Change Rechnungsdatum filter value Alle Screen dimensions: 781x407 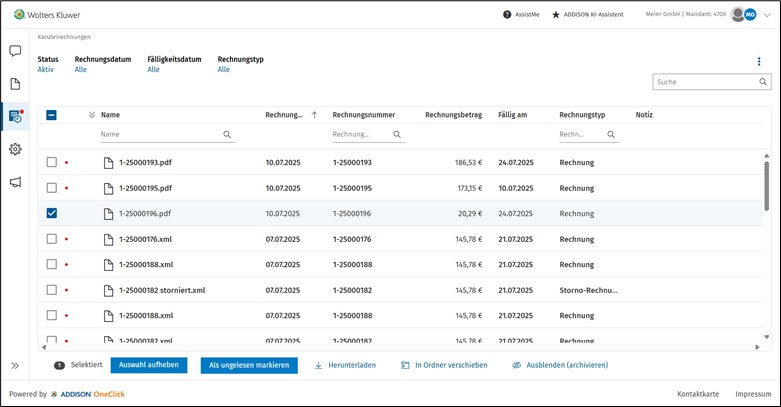(x=81, y=70)
